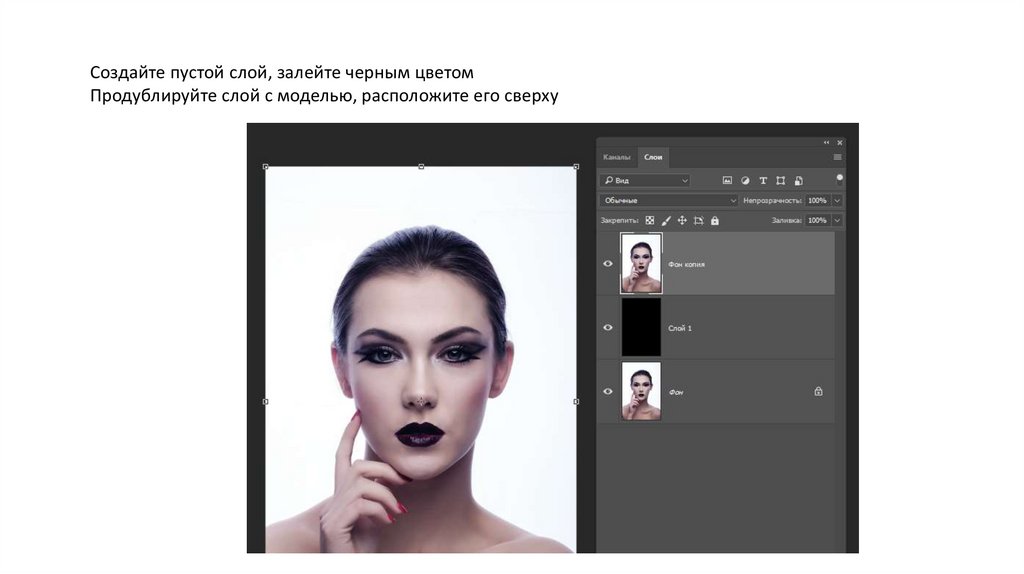Filter layers by pixel layer icon
This screenshot has width=1024, height=574.
[x=727, y=181]
